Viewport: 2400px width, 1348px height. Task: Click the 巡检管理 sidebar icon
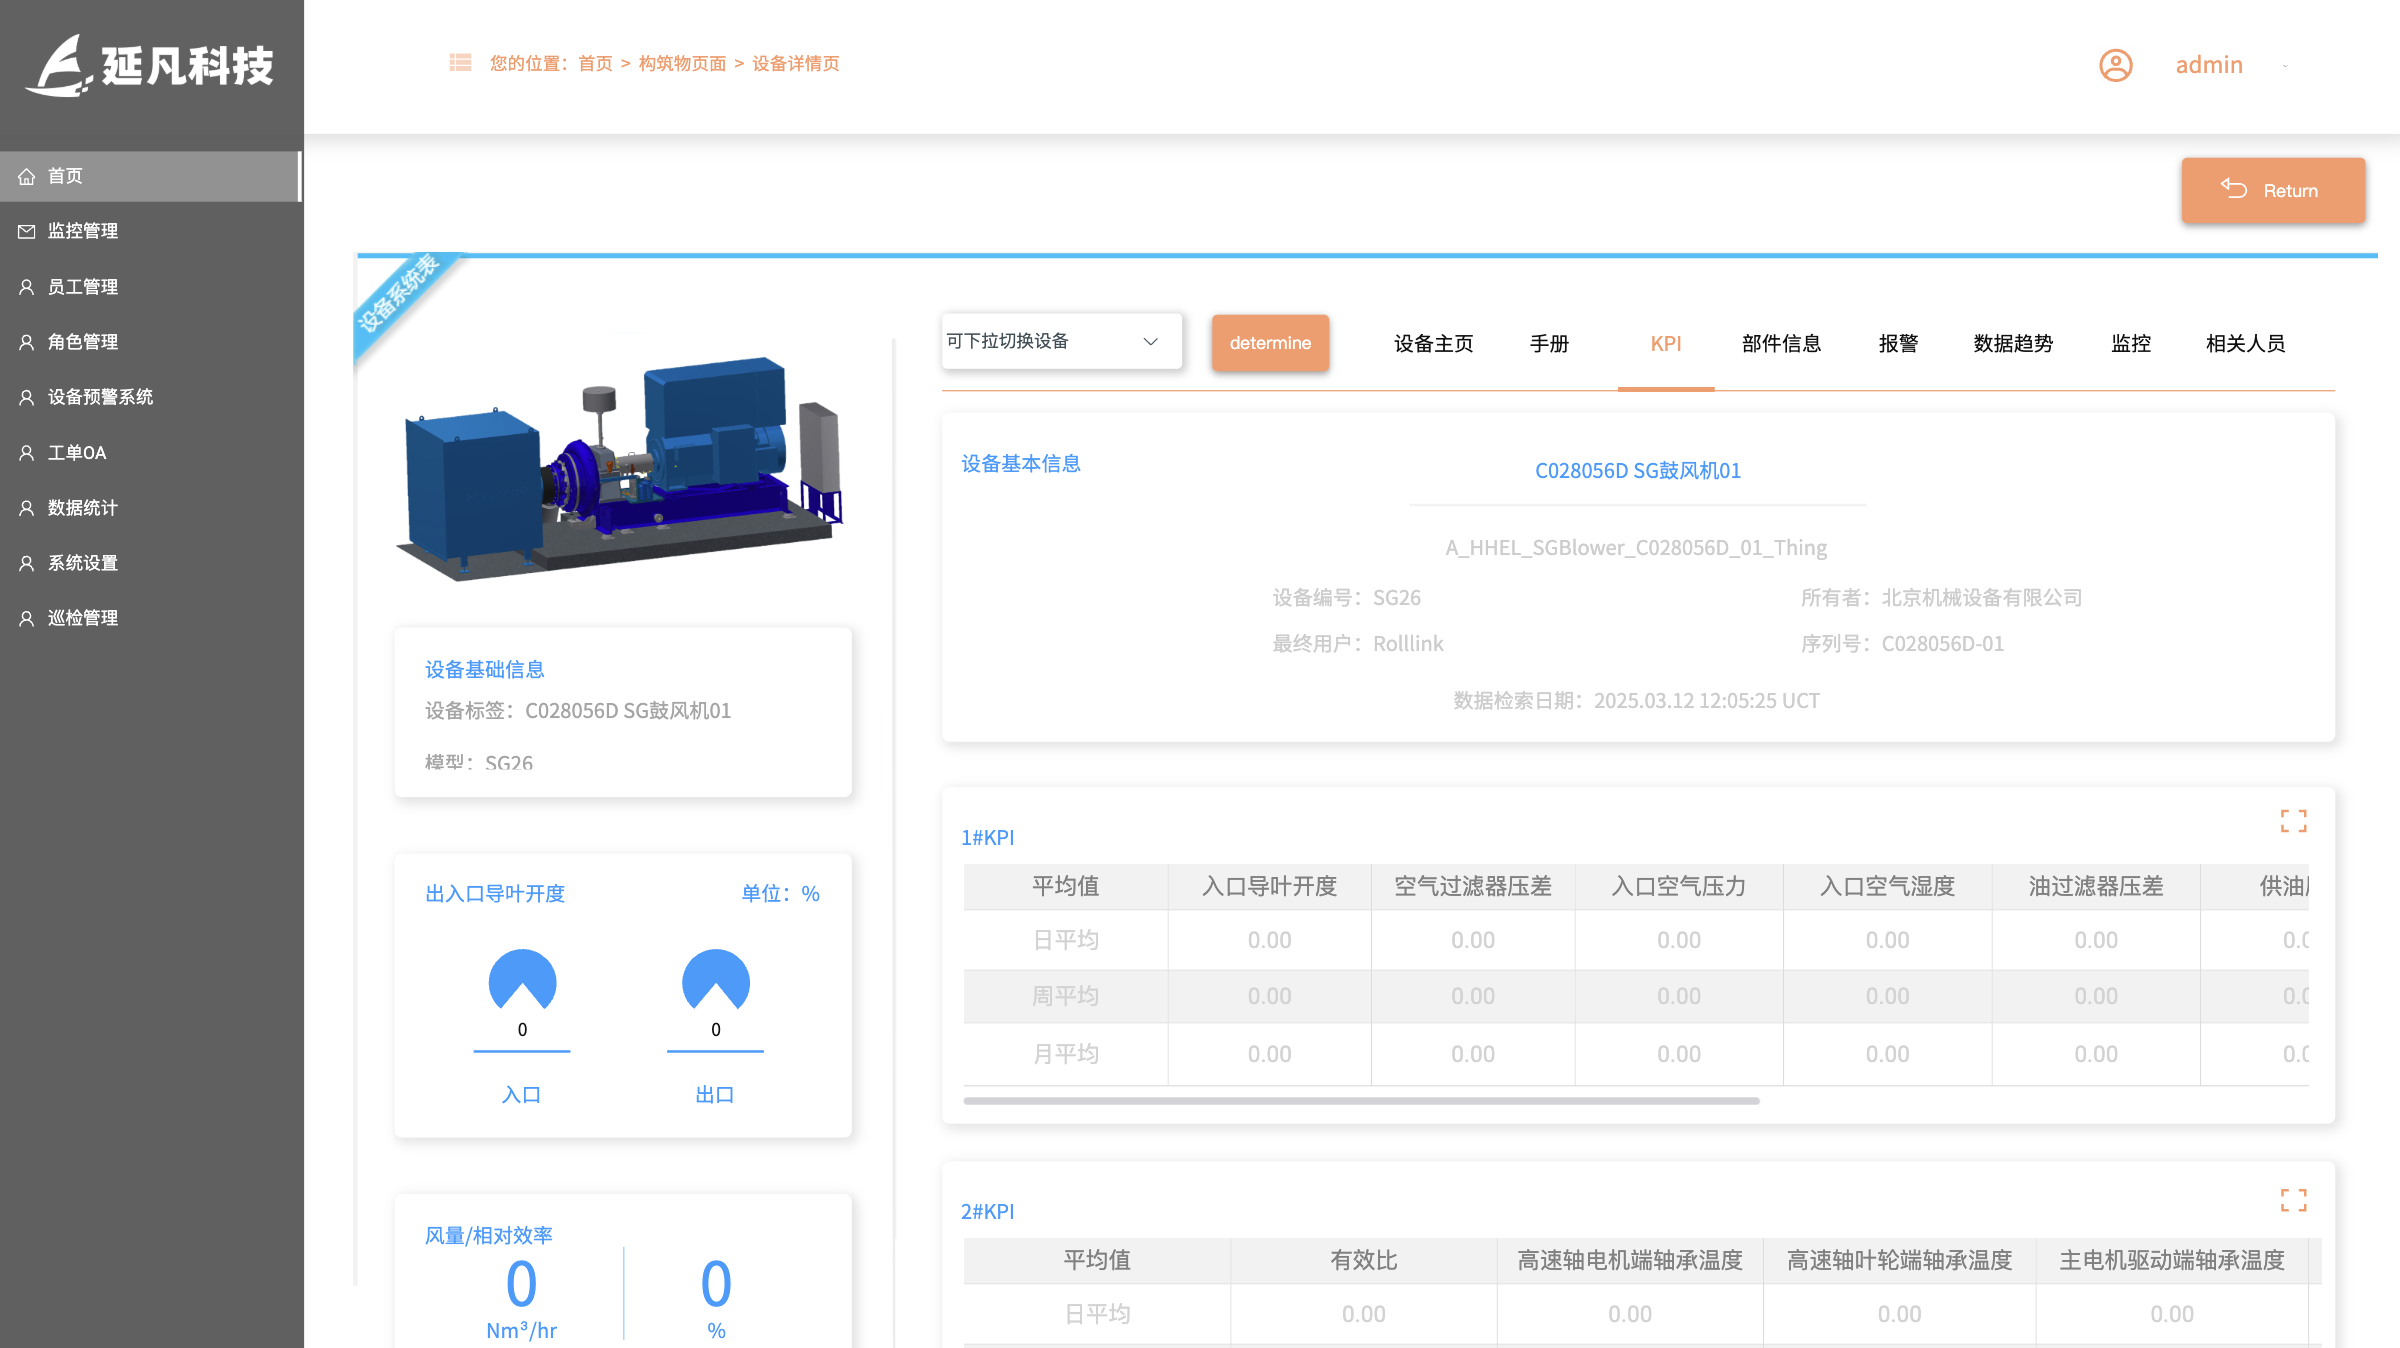point(27,617)
